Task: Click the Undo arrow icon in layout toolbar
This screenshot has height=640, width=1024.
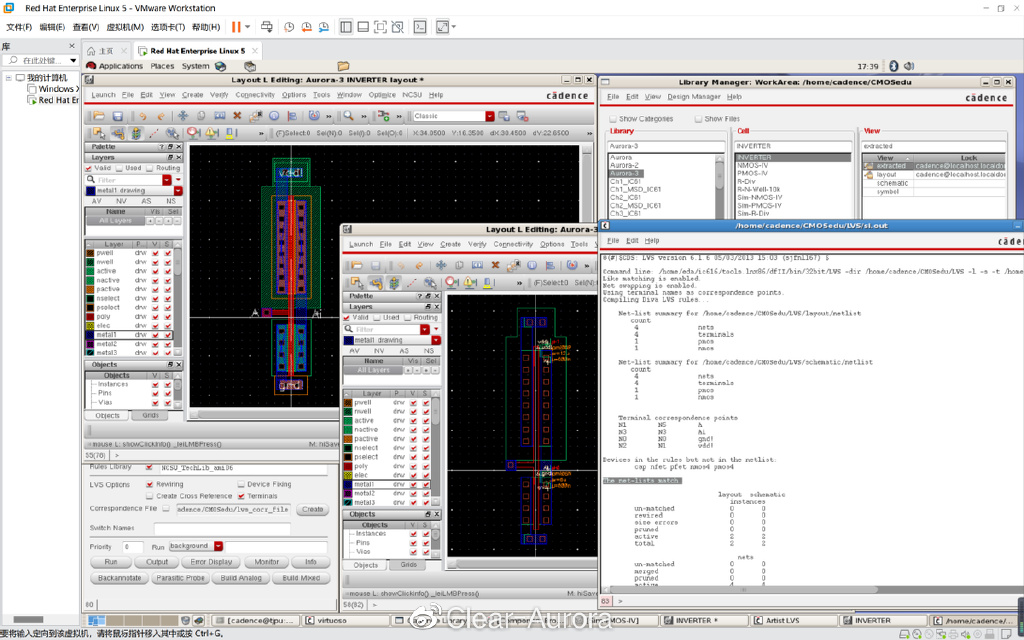Action: (x=143, y=116)
